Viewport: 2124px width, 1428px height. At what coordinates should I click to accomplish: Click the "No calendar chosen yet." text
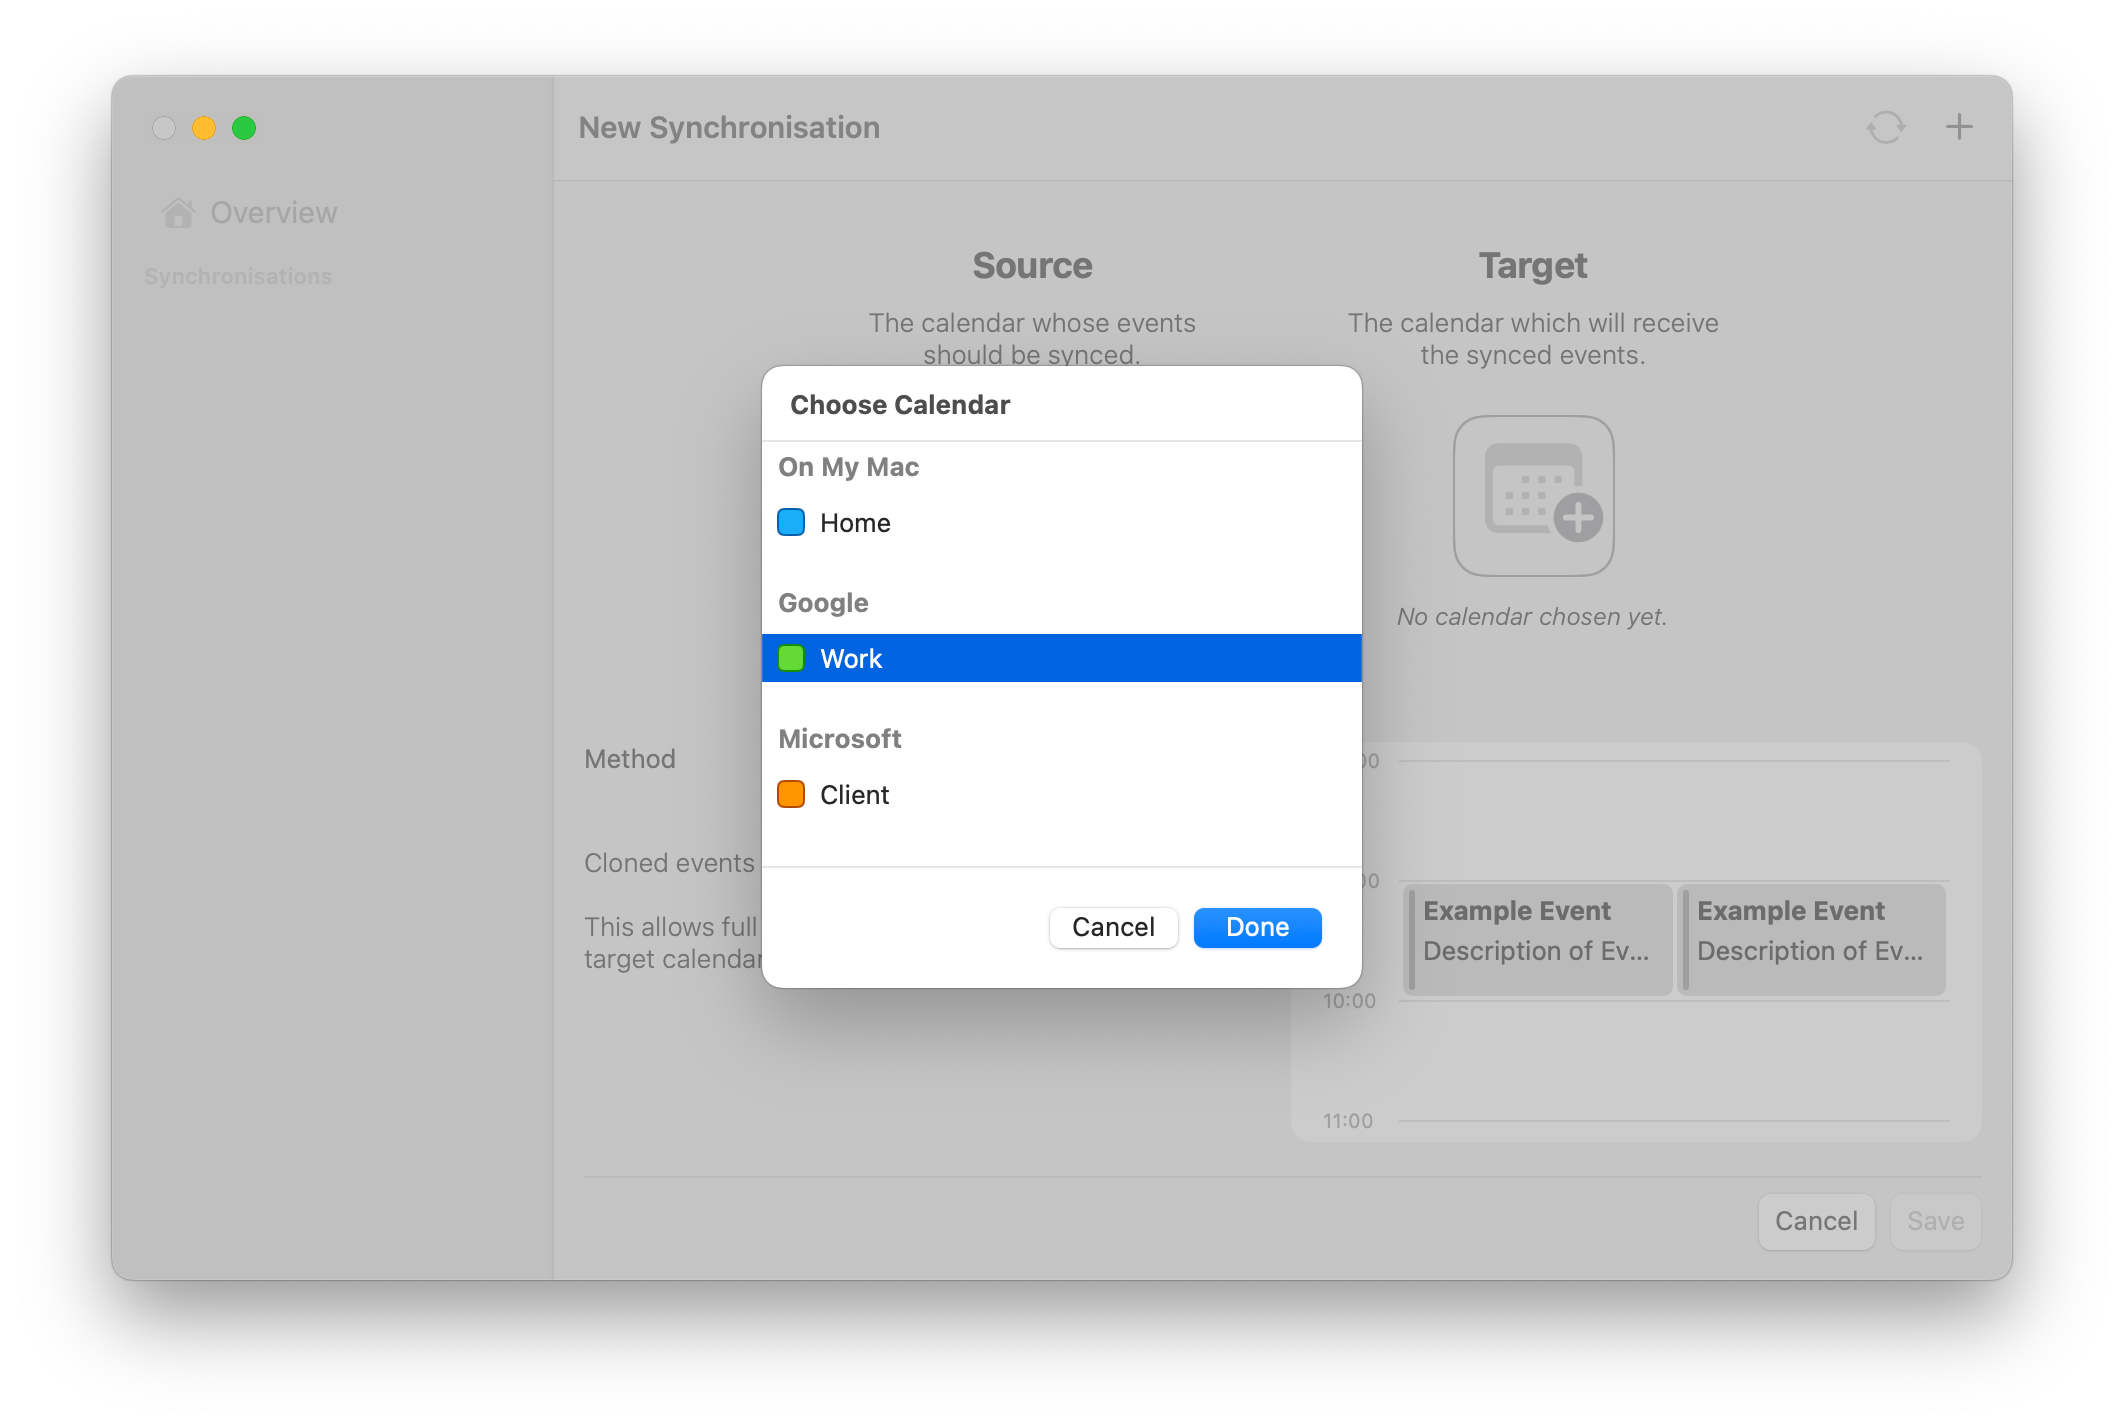tap(1532, 617)
